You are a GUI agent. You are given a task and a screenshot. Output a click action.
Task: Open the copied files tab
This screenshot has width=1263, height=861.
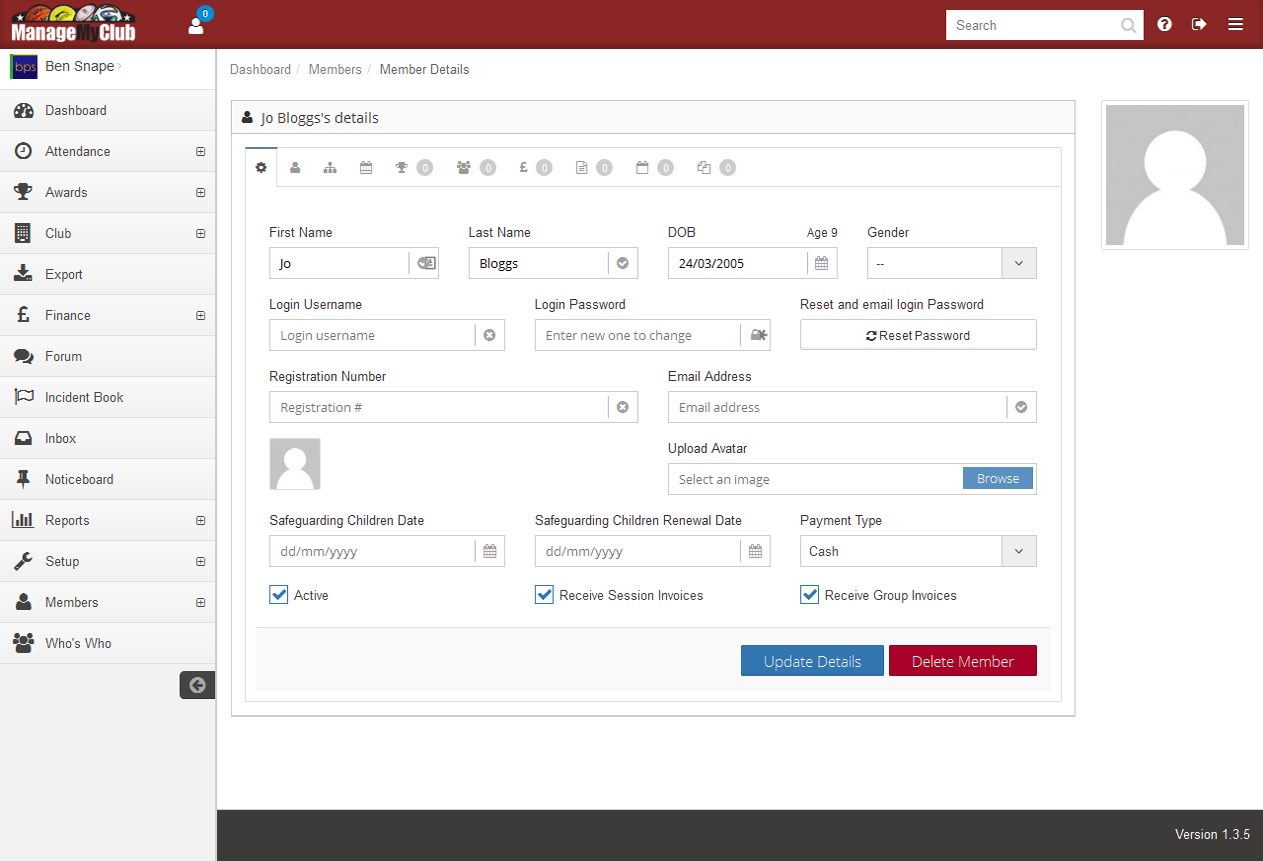[x=716, y=168]
